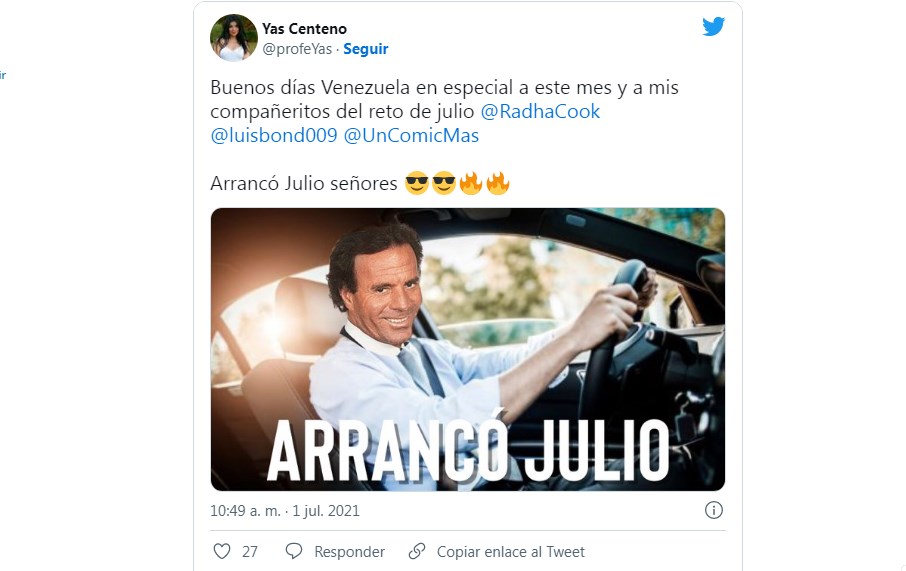Image resolution: width=906 pixels, height=571 pixels.
Task: Click the 10:49 a. m. · 1 jul. 2021 timestamp
Action: pyautogui.click(x=285, y=511)
